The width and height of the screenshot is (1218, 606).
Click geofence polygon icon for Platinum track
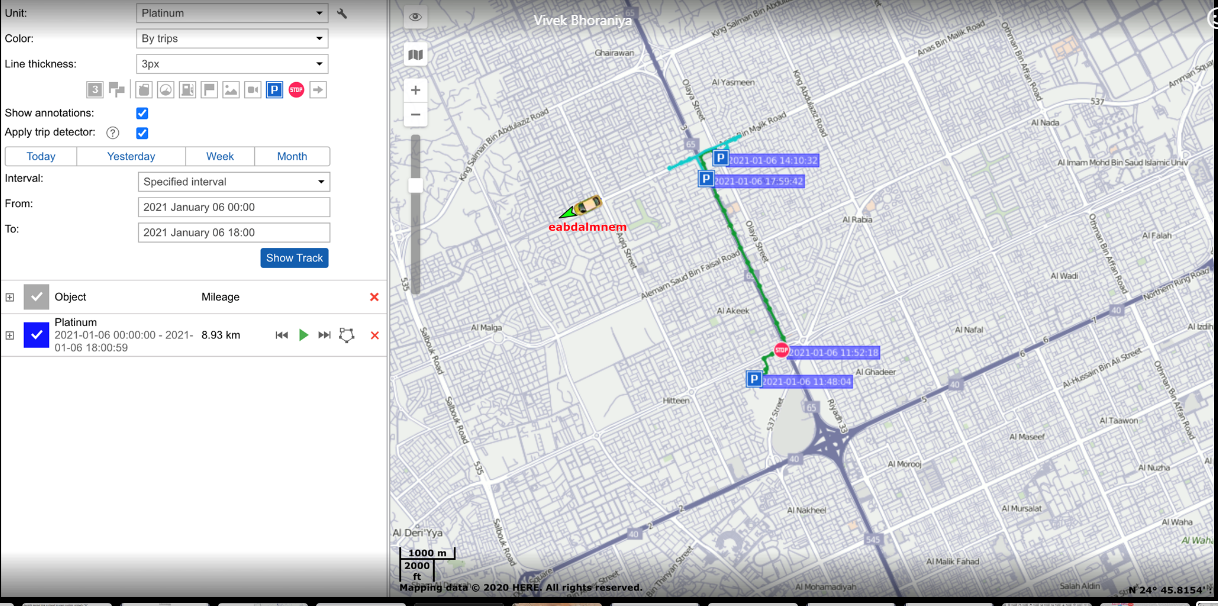point(347,335)
